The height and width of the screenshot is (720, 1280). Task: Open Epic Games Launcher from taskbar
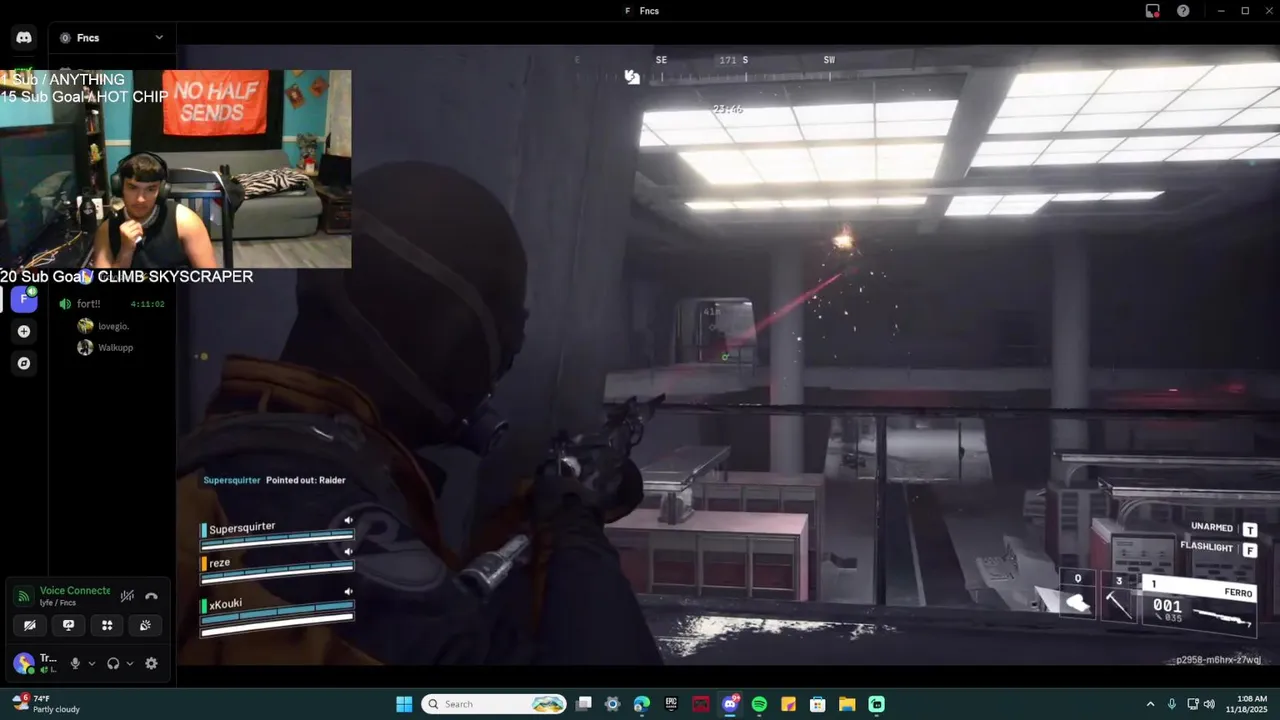pos(671,704)
